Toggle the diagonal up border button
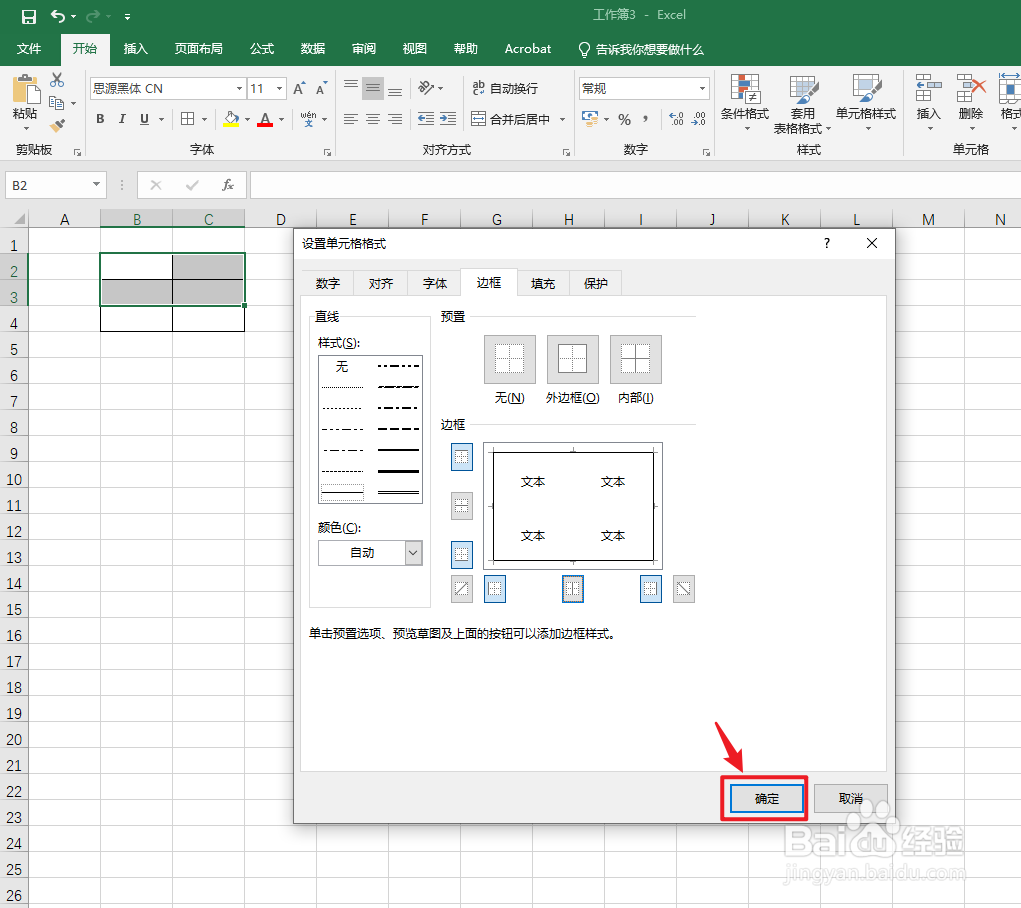This screenshot has height=908, width=1021. tap(462, 589)
